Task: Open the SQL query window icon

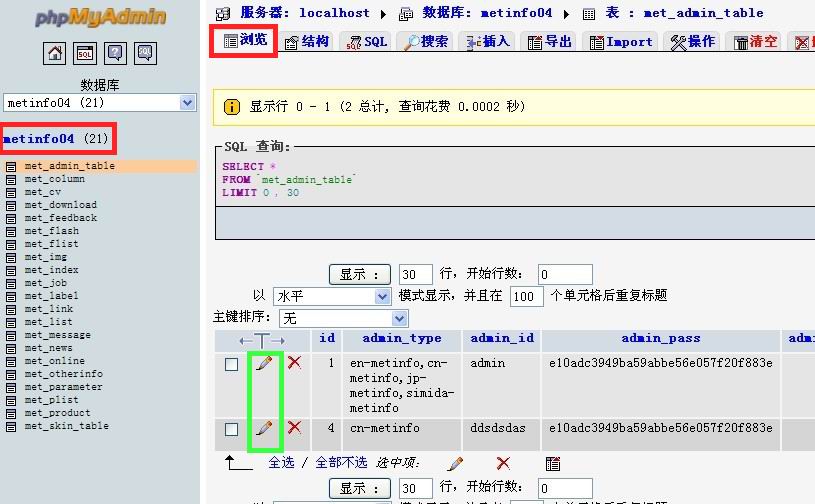Action: 85,53
